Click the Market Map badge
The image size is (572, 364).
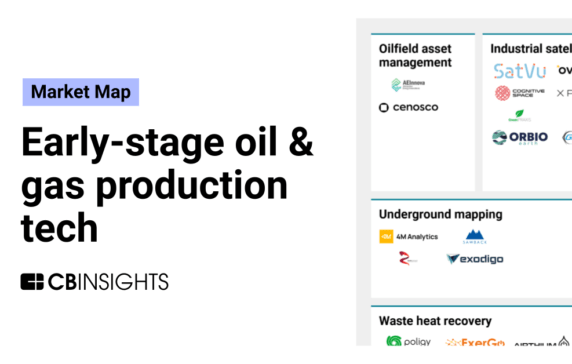pyautogui.click(x=81, y=92)
